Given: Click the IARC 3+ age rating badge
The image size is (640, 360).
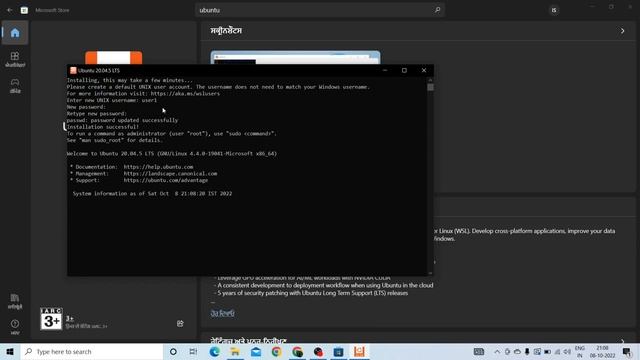Looking at the screenshot, I should pos(51,319).
